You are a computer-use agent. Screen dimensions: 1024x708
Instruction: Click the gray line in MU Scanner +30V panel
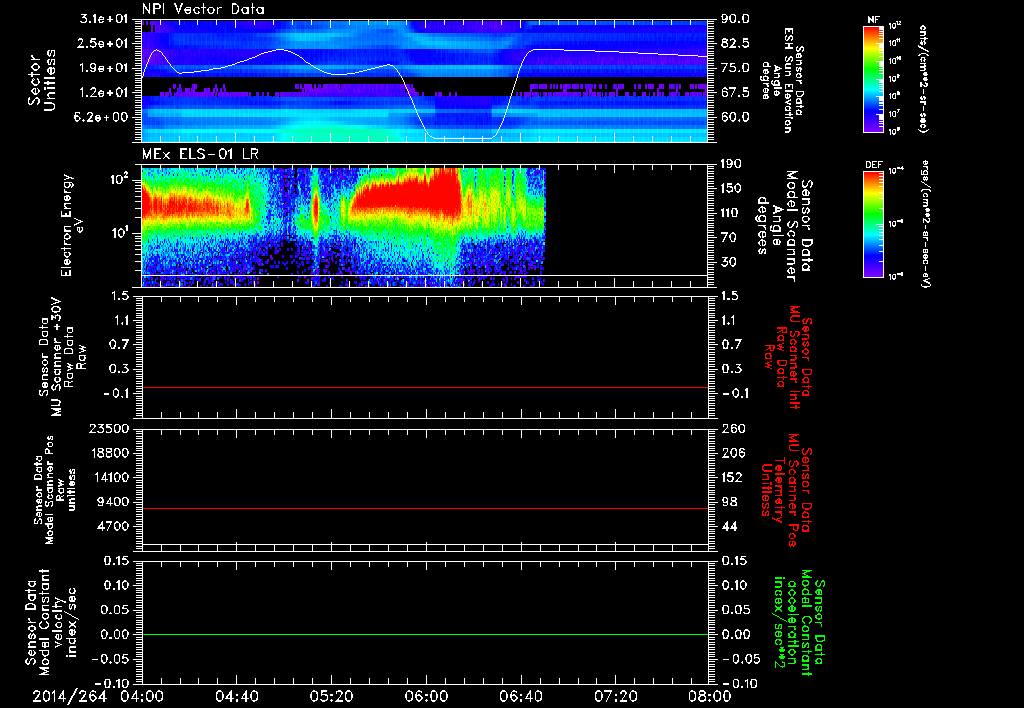[424, 387]
